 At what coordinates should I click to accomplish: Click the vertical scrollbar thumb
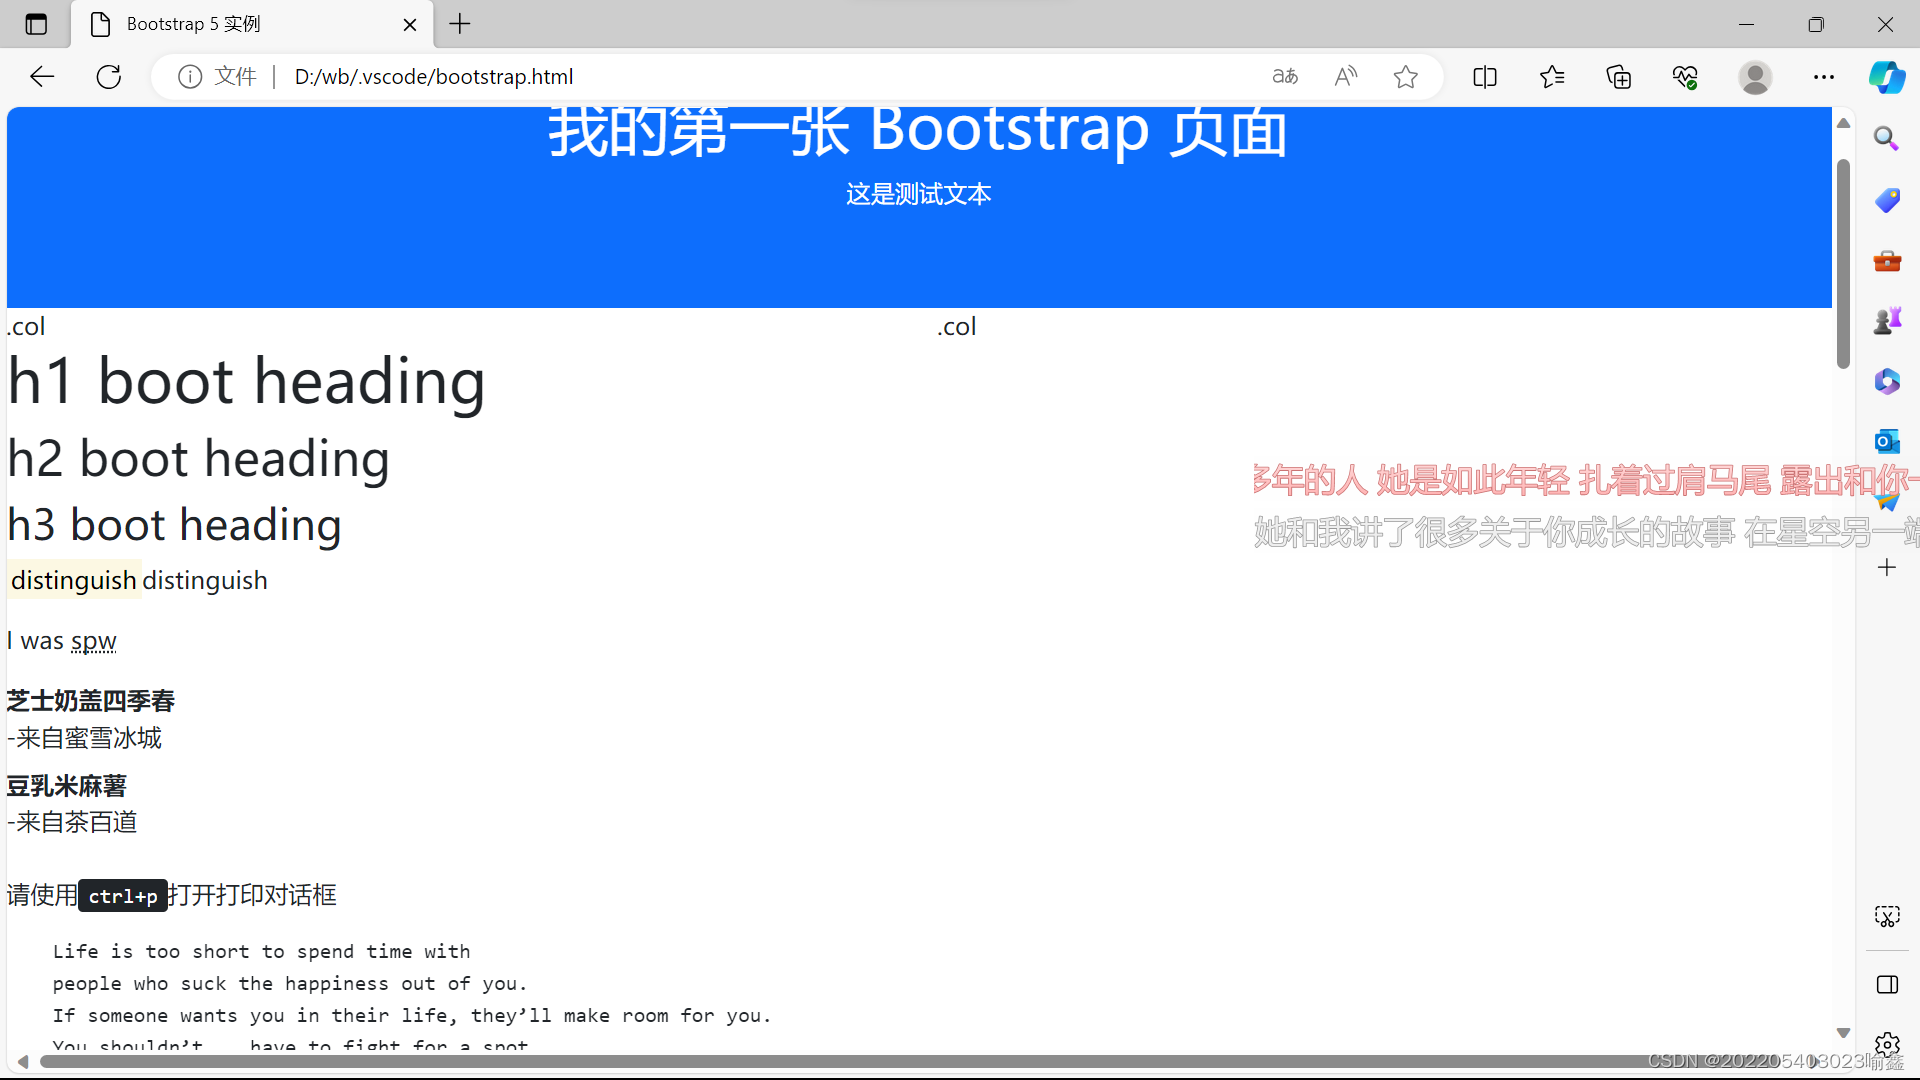pos(1843,262)
